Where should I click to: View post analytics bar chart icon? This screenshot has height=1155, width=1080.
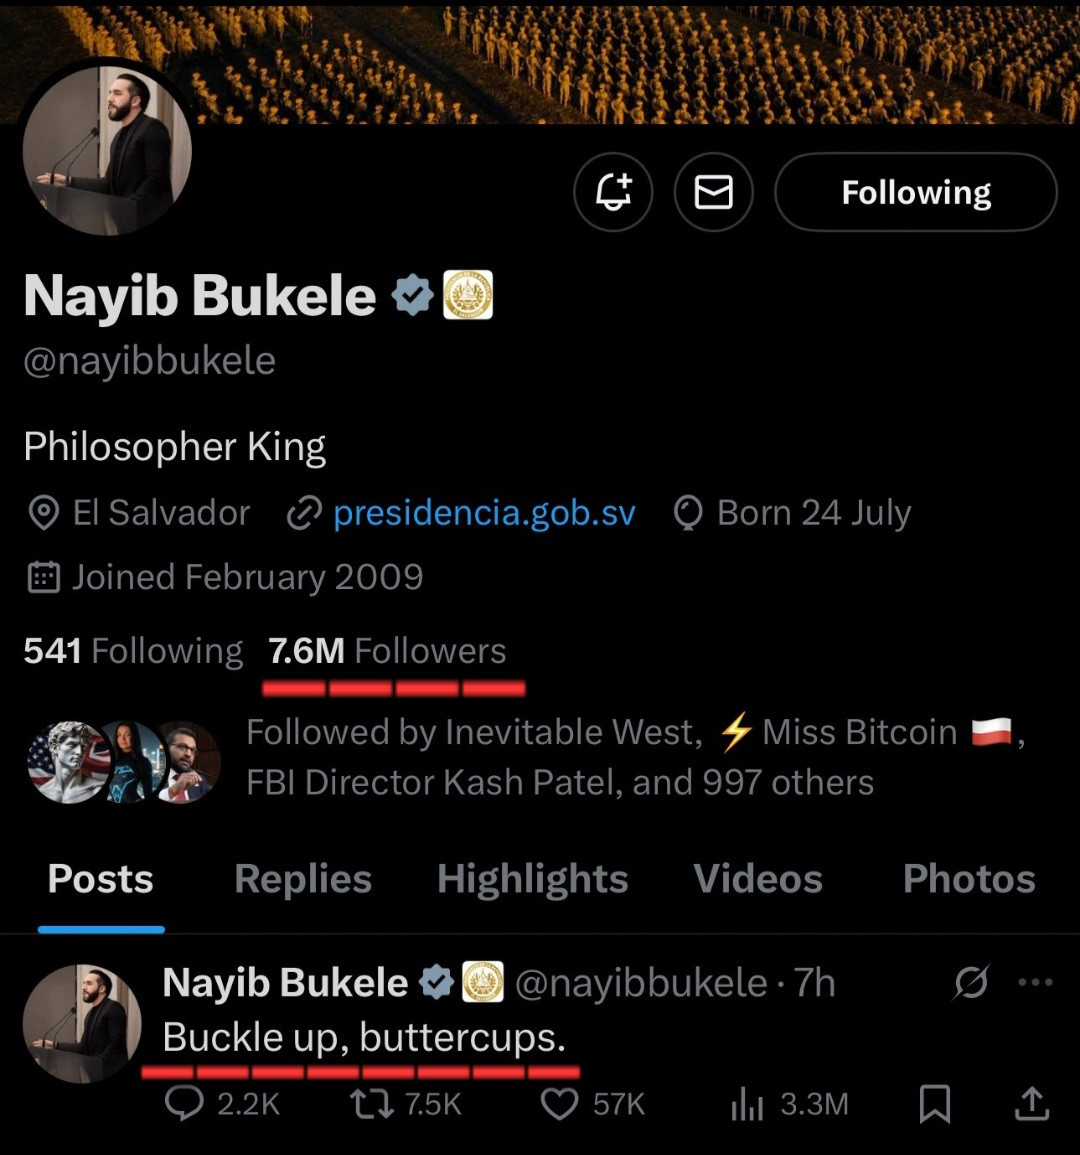tap(747, 1103)
